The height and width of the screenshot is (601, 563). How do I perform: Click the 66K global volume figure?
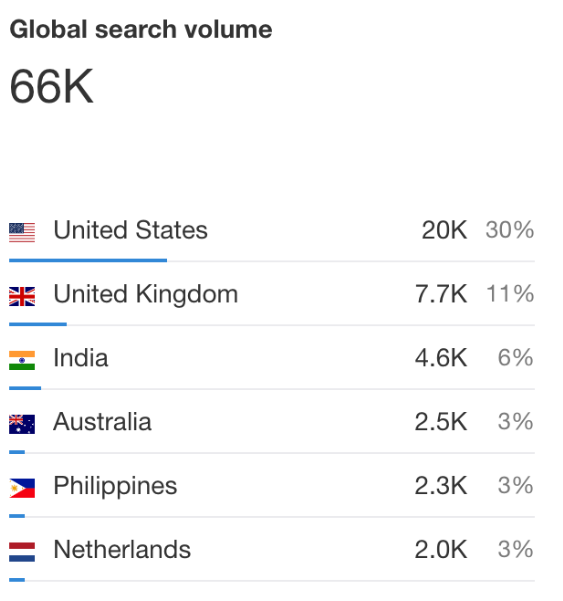tap(51, 86)
